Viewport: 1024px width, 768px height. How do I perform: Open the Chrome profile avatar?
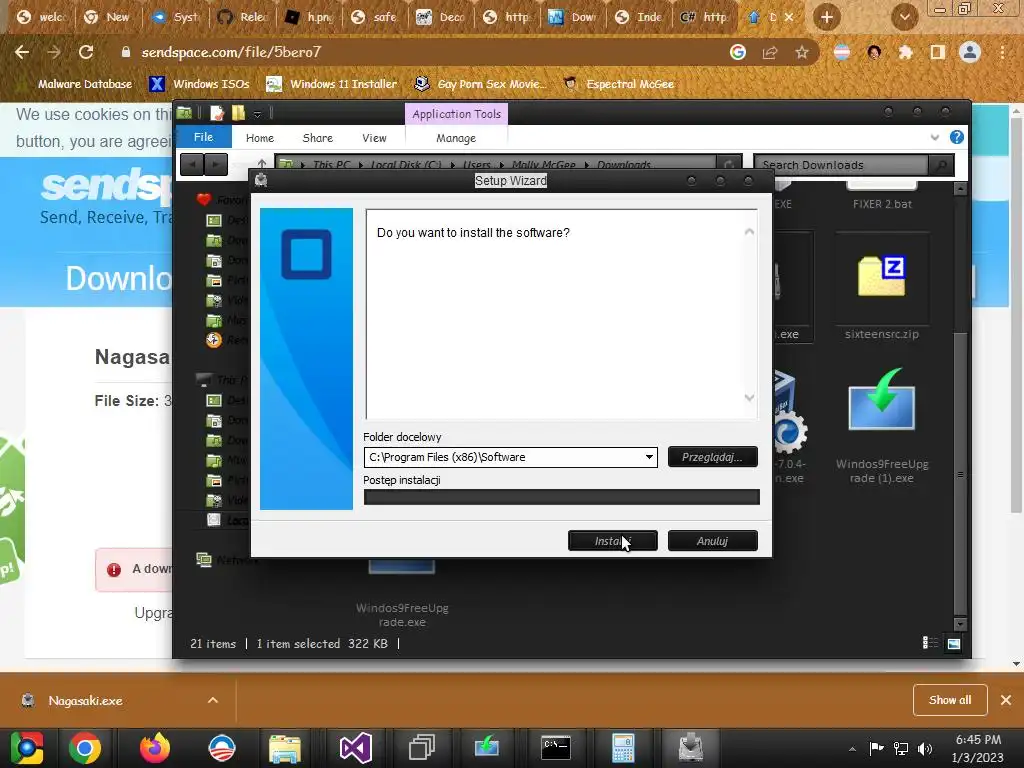click(x=970, y=52)
